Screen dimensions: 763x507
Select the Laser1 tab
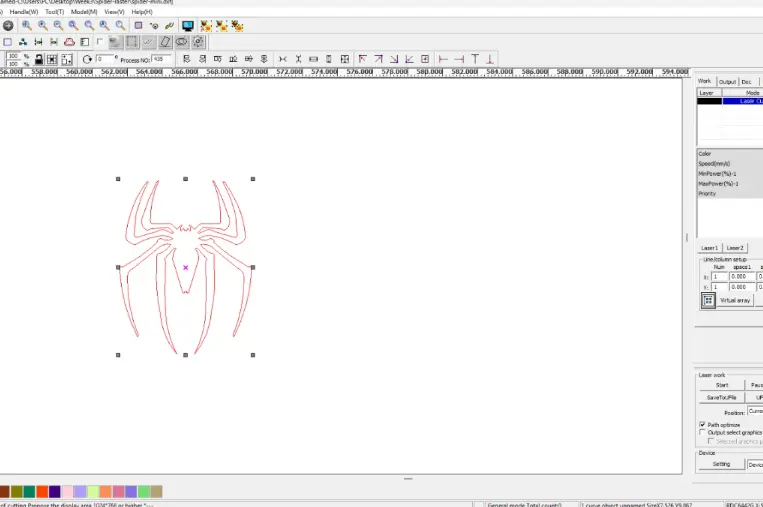click(x=709, y=248)
